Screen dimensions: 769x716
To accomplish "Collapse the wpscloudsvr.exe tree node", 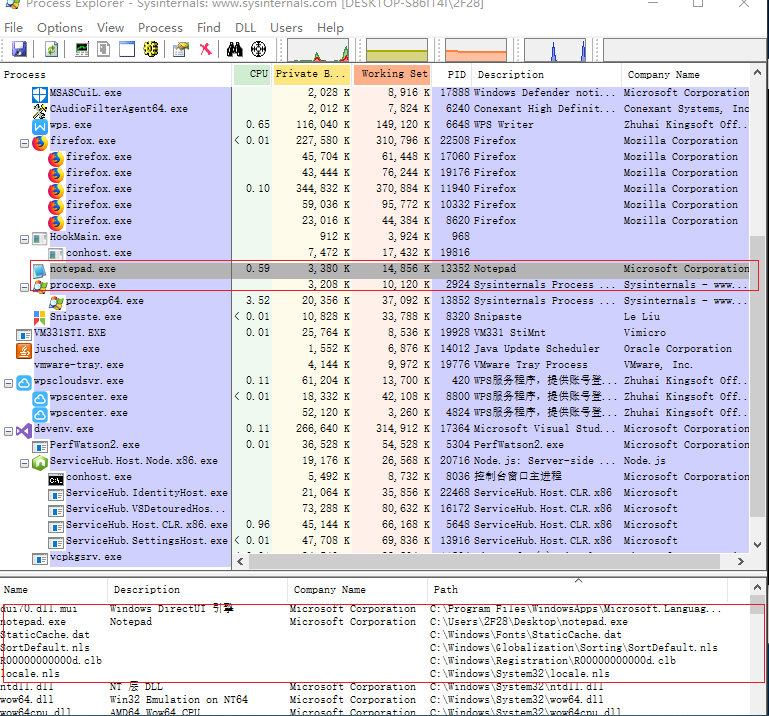I will pyautogui.click(x=8, y=384).
